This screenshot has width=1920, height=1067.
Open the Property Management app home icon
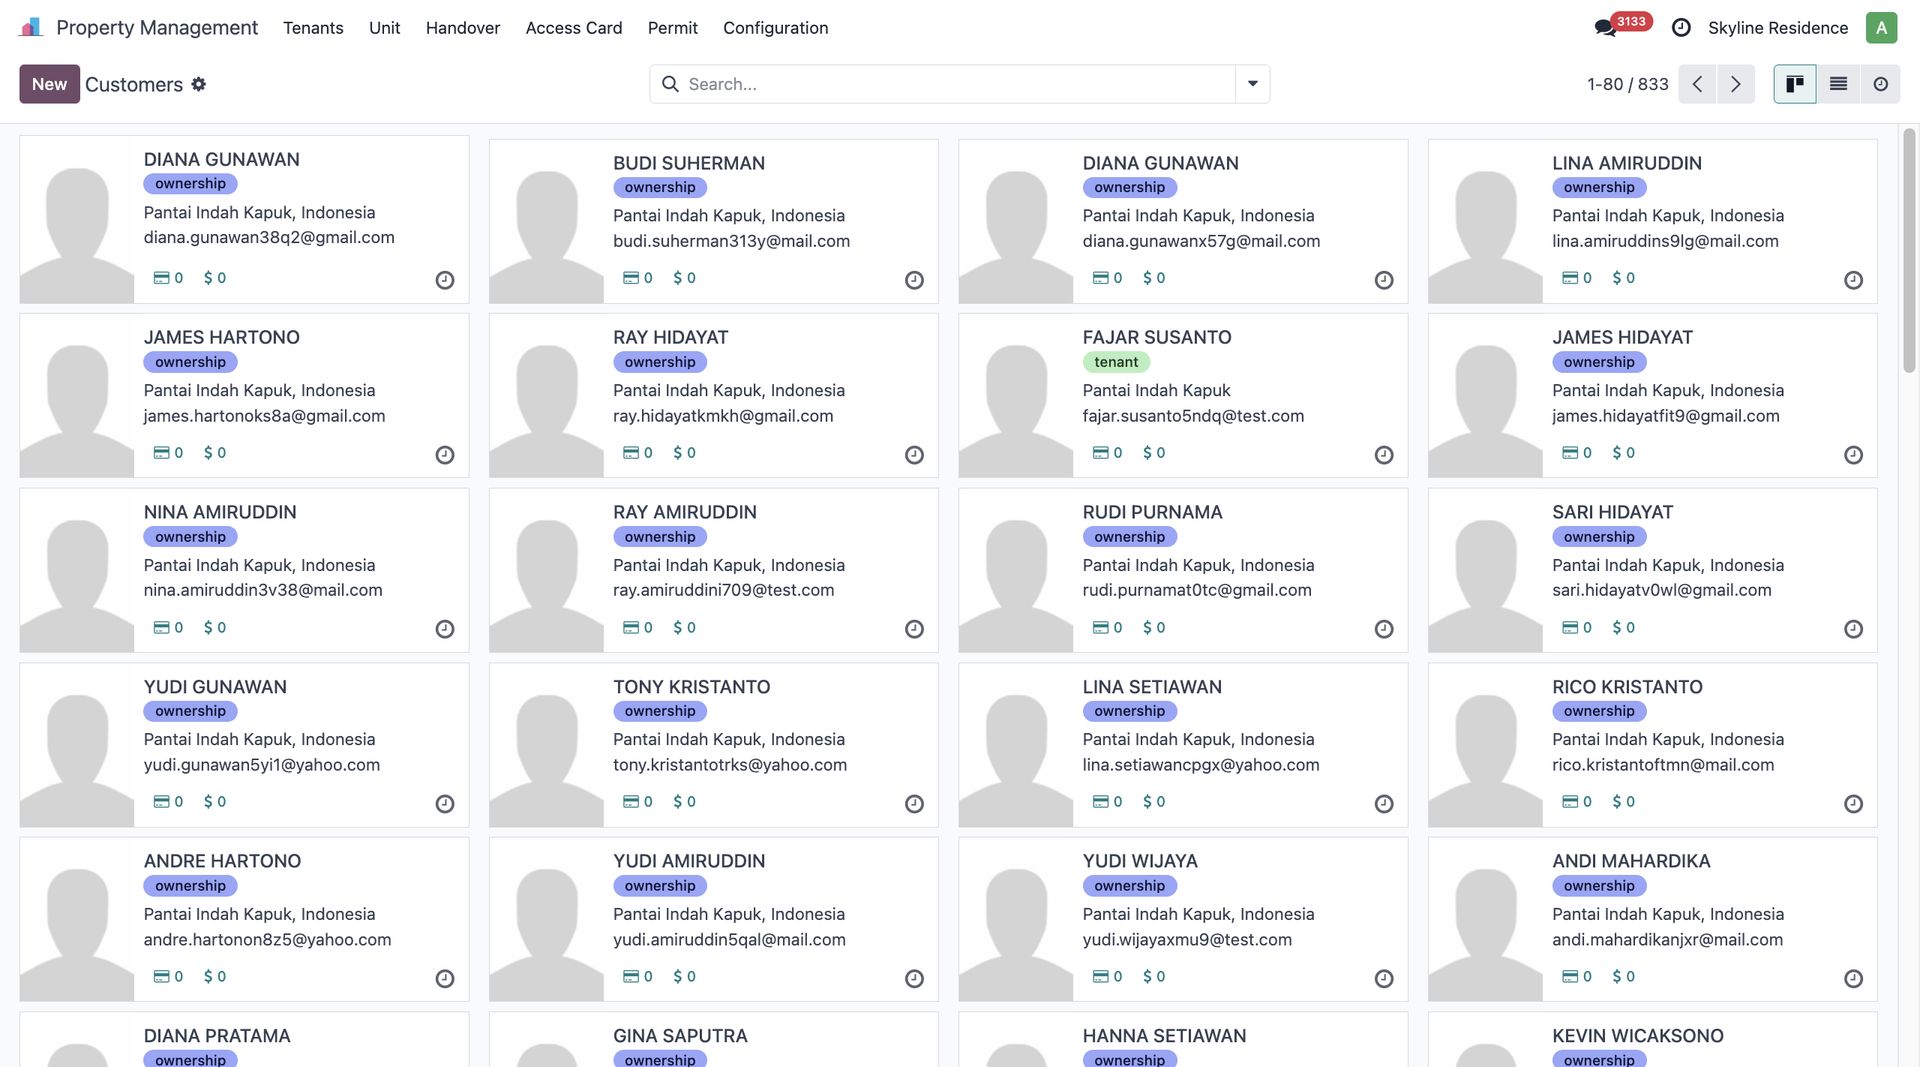[31, 27]
